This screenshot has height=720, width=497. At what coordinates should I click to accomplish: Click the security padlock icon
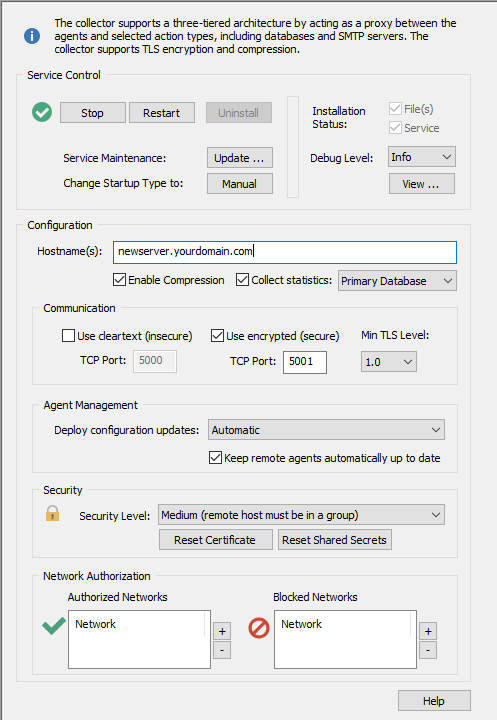pyautogui.click(x=52, y=513)
